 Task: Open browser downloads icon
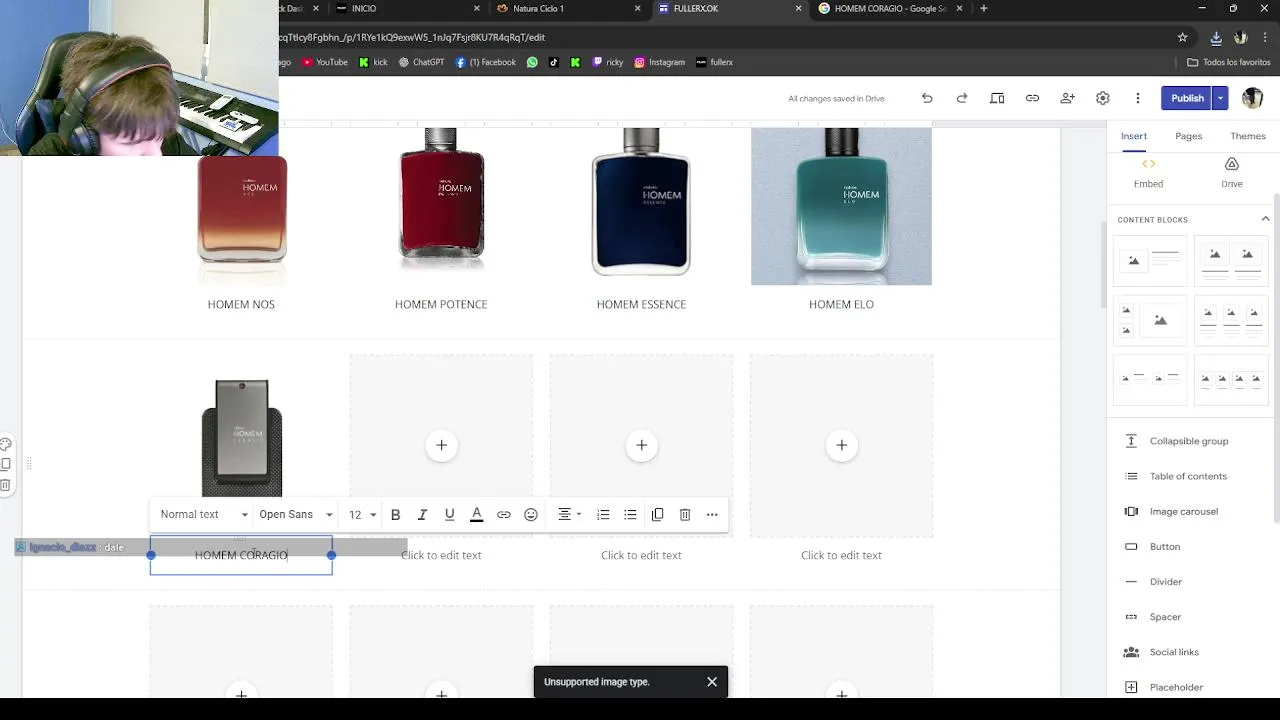click(1216, 37)
